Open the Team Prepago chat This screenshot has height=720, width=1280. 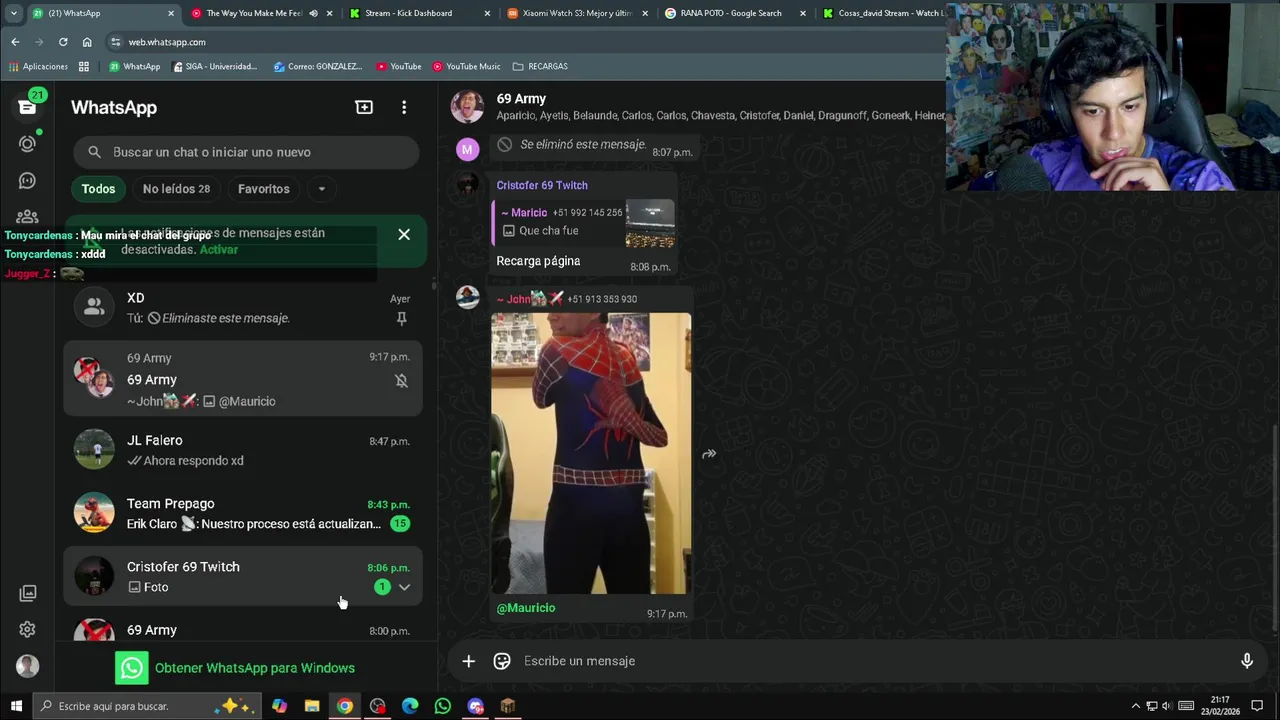coord(243,513)
